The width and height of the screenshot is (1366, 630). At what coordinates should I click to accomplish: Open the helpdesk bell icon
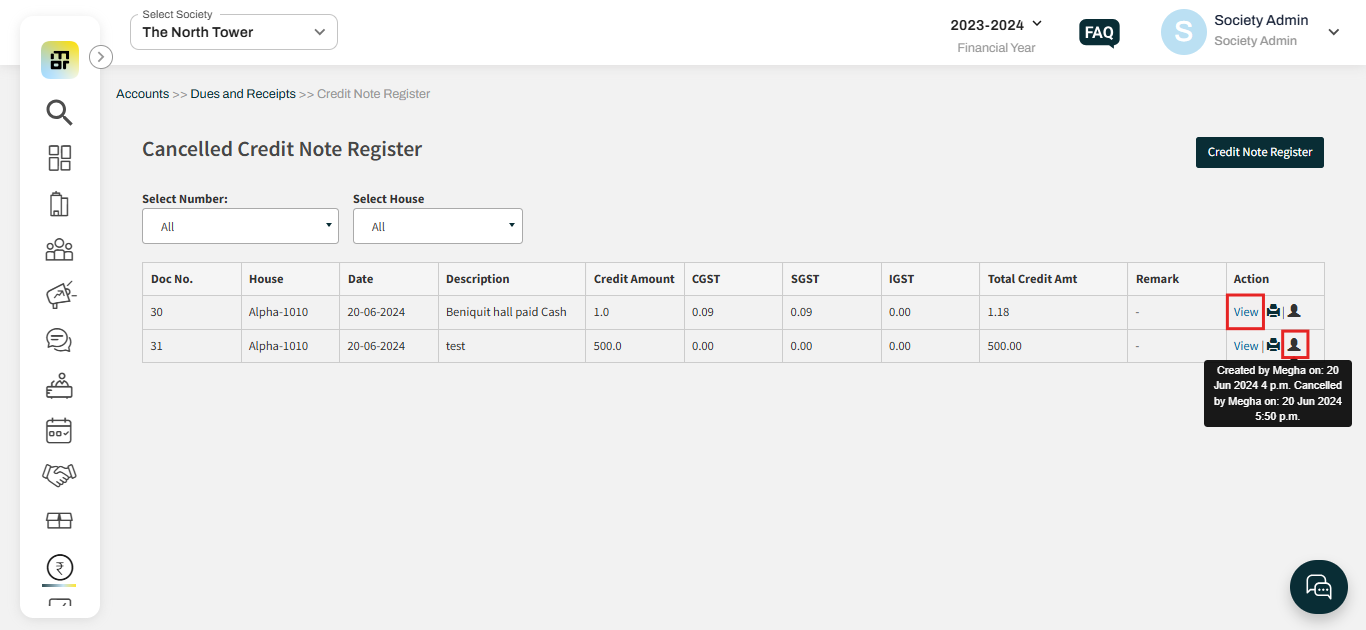point(60,386)
